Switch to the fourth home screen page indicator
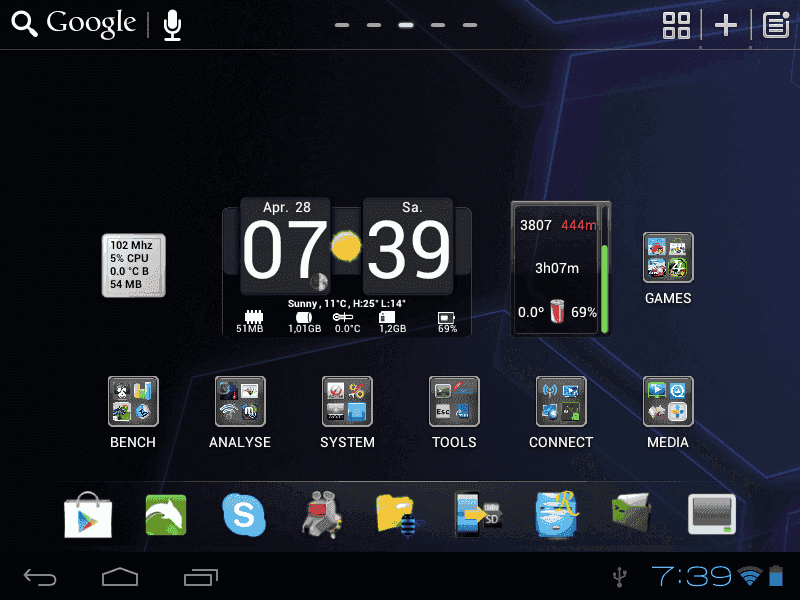Viewport: 800px width, 600px height. pyautogui.click(x=438, y=25)
